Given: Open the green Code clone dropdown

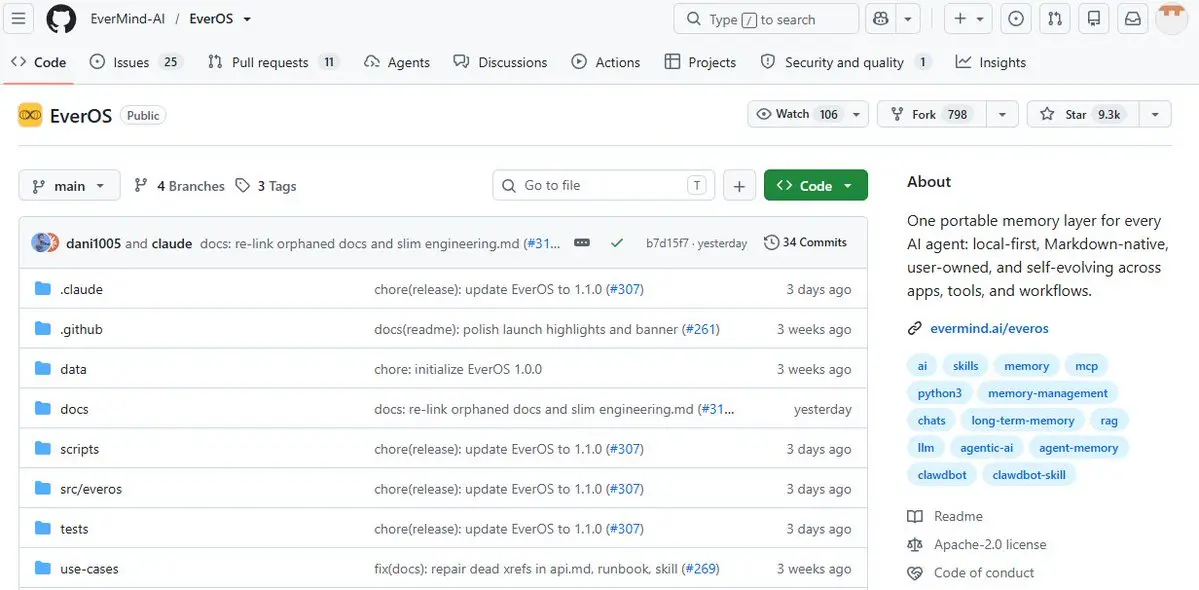Looking at the screenshot, I should (x=816, y=186).
